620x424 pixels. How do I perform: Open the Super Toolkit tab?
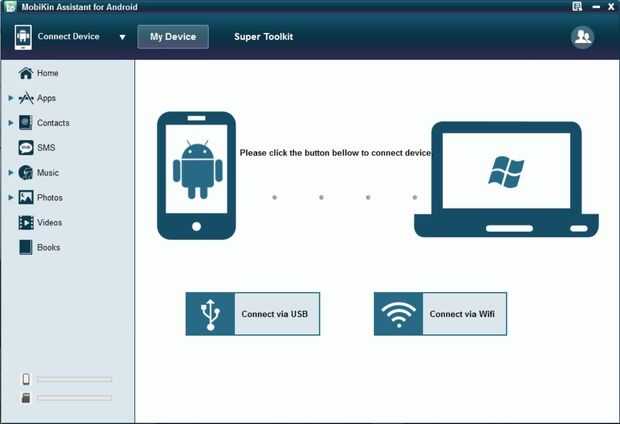(x=263, y=37)
